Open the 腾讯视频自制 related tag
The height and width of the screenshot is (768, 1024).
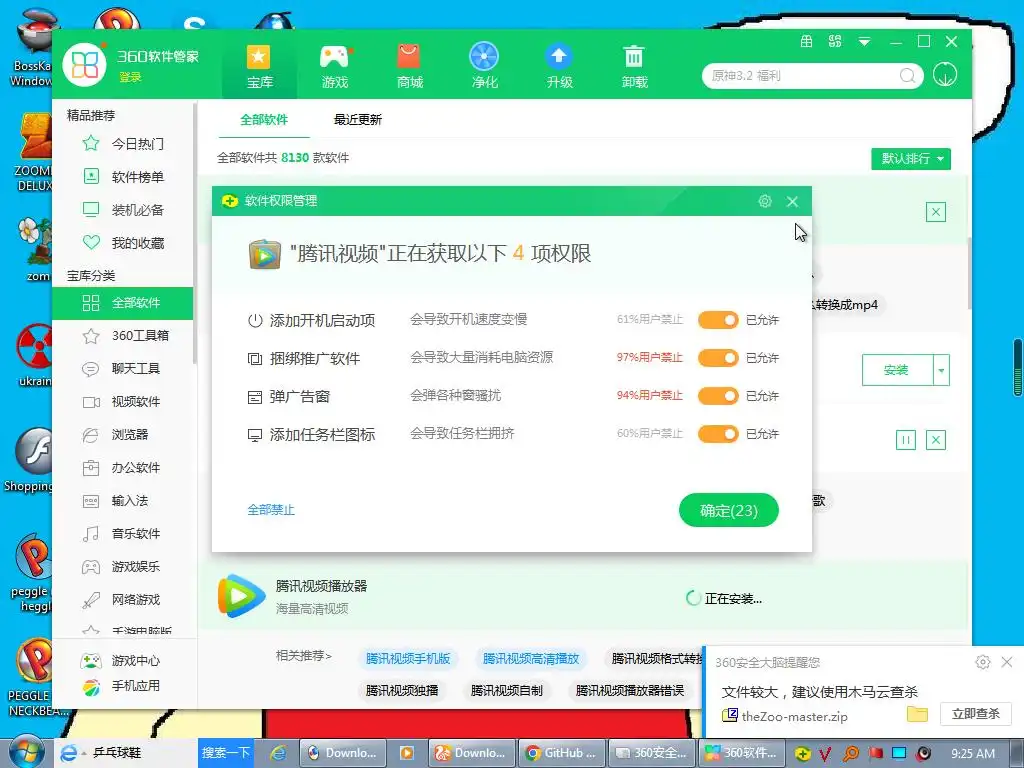[506, 690]
